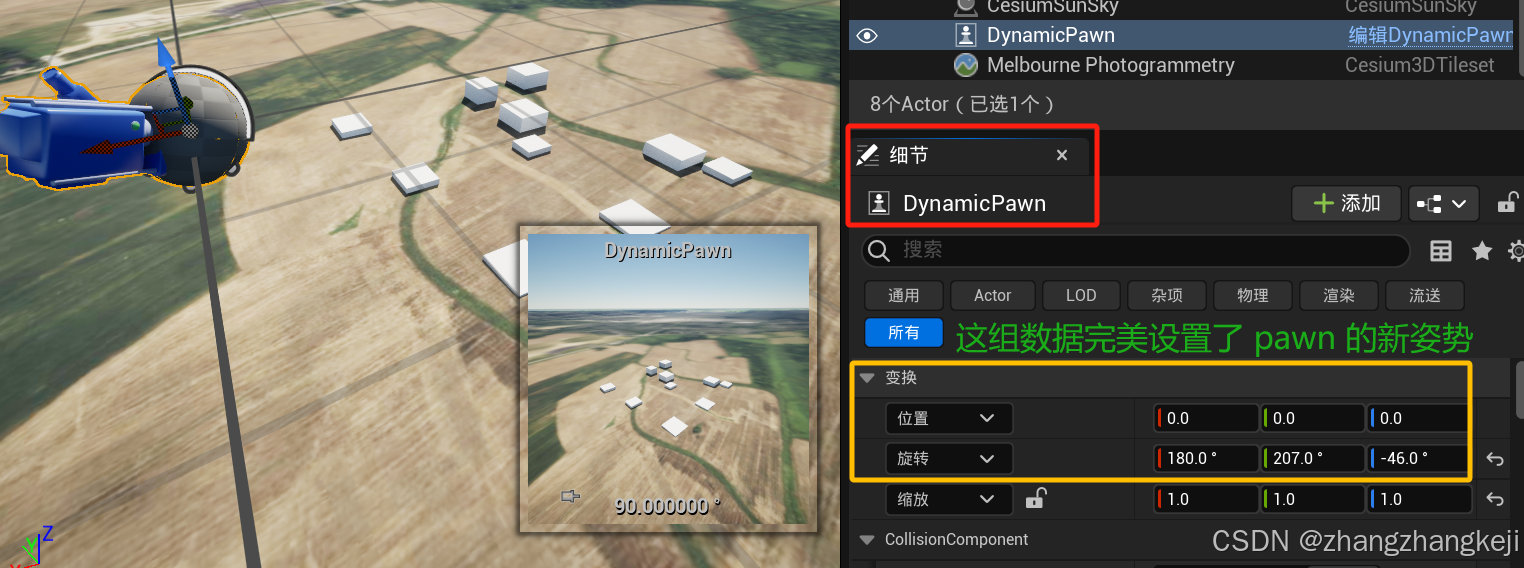Click the scale X value field
The height and width of the screenshot is (568, 1524).
click(1206, 498)
